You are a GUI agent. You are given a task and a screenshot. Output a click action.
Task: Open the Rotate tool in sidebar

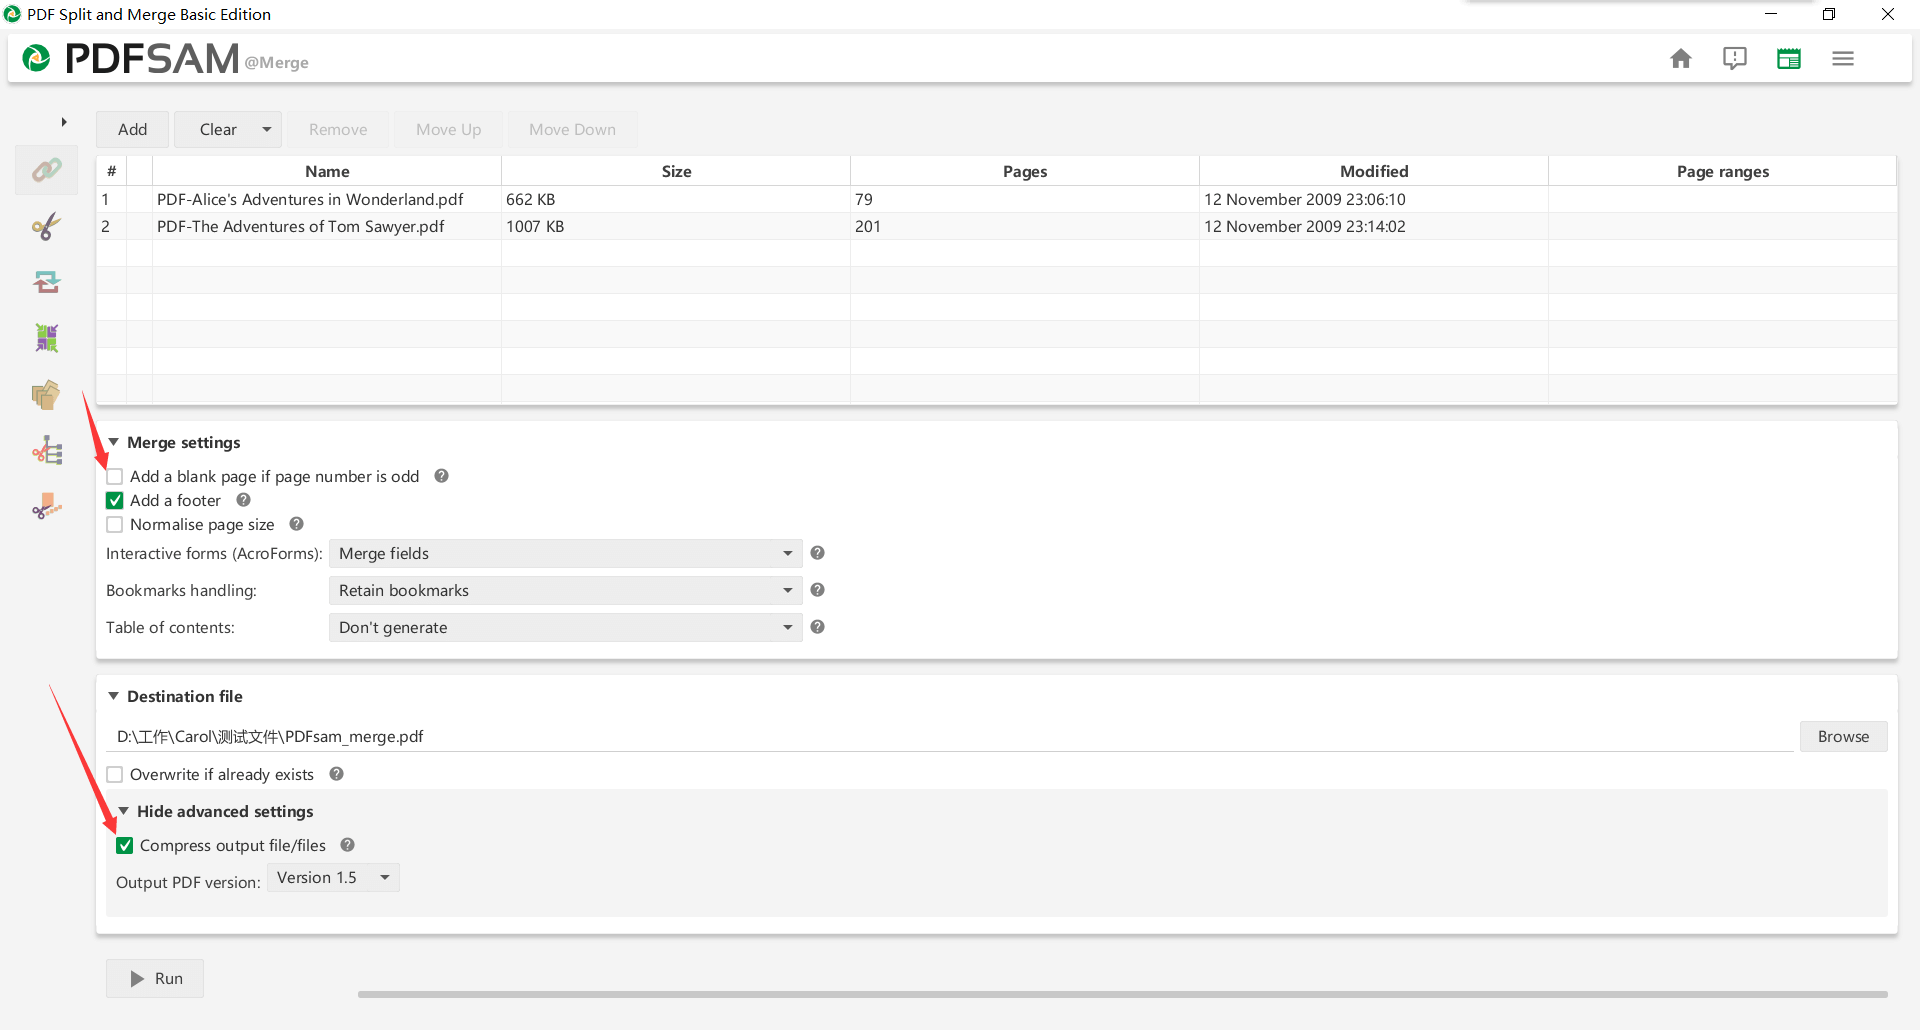(x=46, y=282)
